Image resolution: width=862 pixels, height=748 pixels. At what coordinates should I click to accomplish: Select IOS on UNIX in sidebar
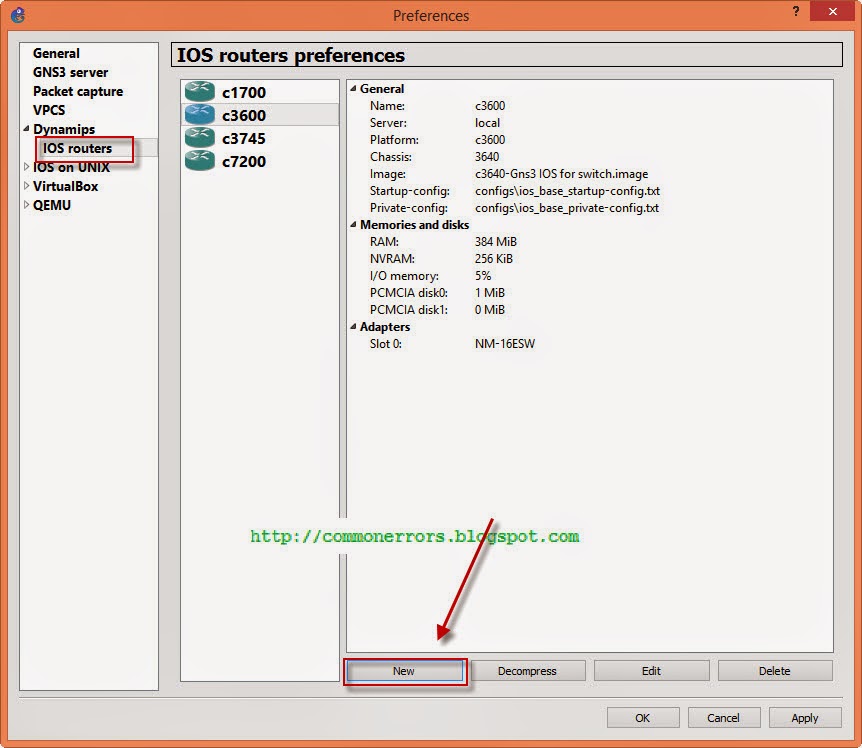click(x=71, y=167)
